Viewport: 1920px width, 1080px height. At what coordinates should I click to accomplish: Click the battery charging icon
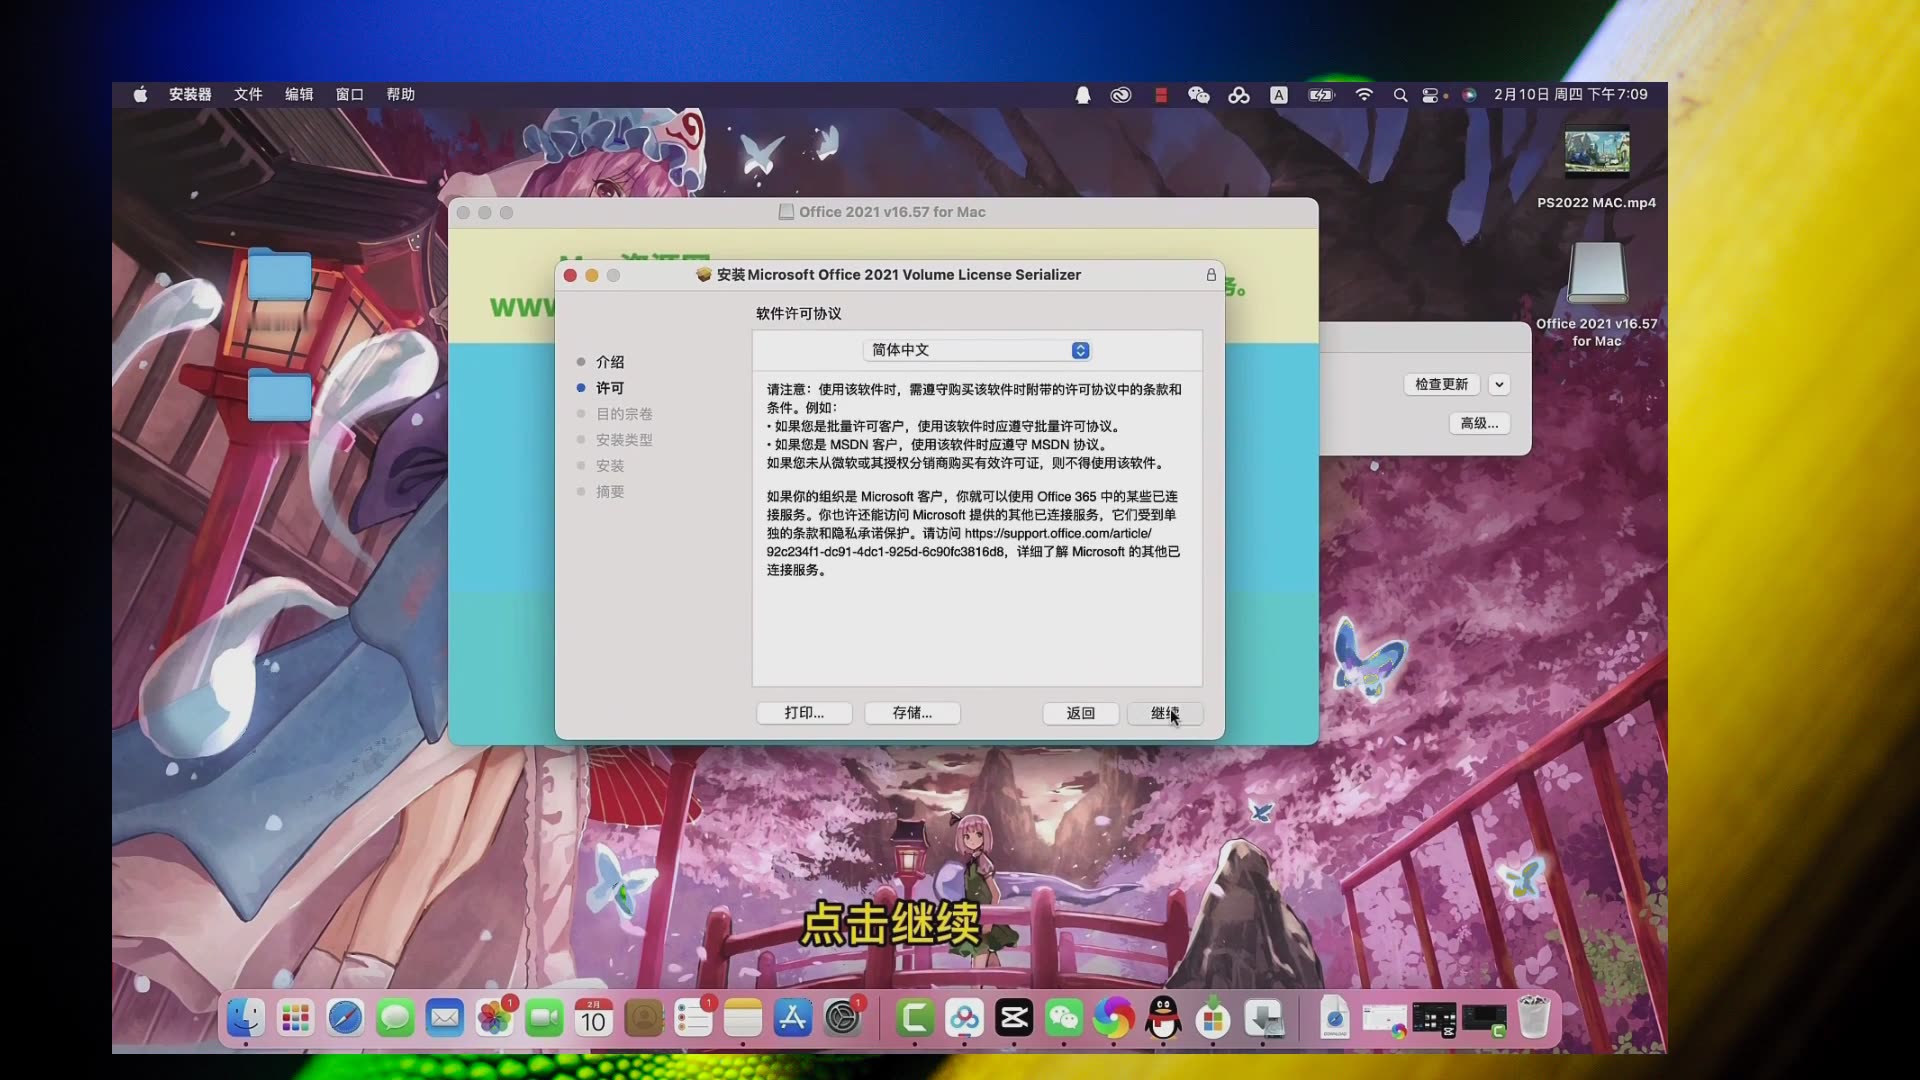click(x=1321, y=95)
